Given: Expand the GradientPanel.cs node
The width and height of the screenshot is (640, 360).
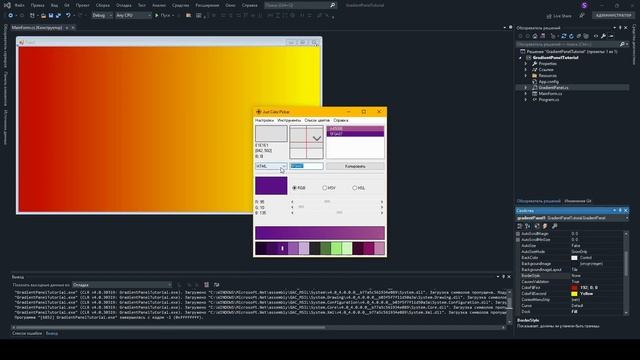Looking at the screenshot, I should (x=526, y=87).
